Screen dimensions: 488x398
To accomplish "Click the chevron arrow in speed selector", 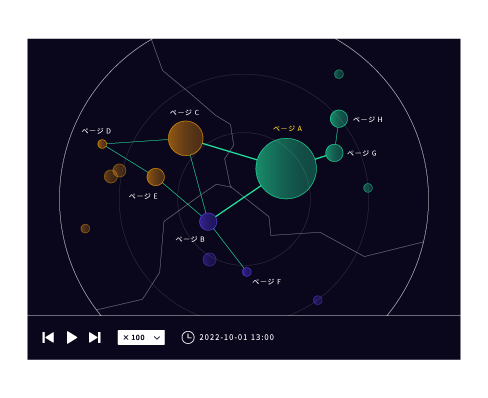I will coord(157,338).
